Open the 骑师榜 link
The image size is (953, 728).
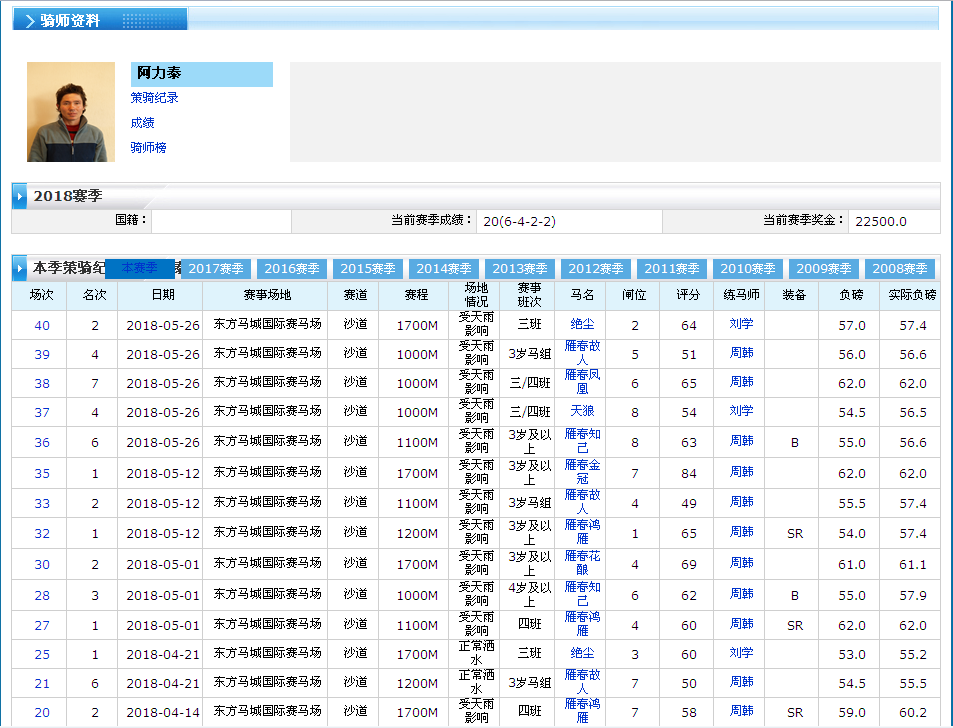pos(148,148)
